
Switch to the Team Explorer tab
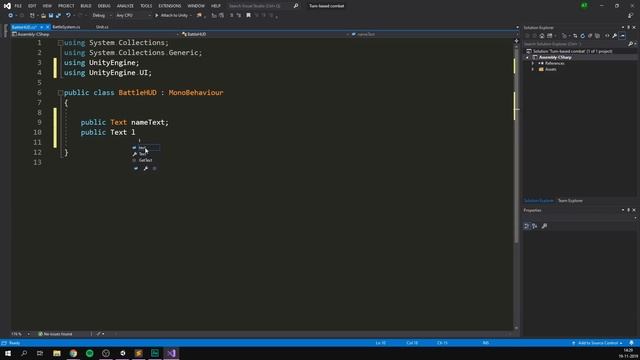(x=570, y=201)
